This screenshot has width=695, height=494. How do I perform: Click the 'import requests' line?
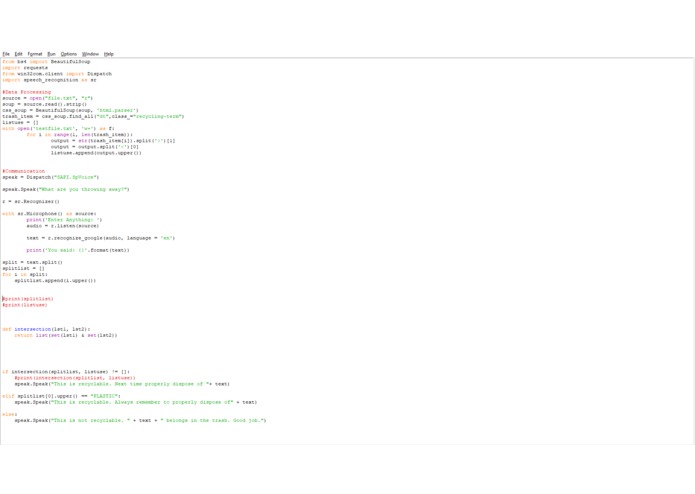tap(25, 68)
